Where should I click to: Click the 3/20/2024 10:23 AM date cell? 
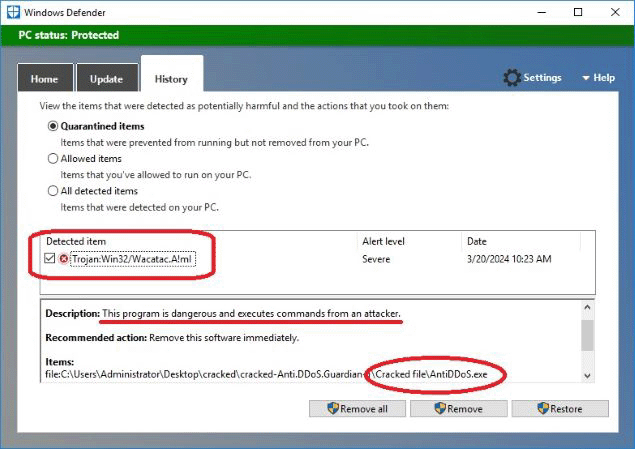[x=509, y=259]
